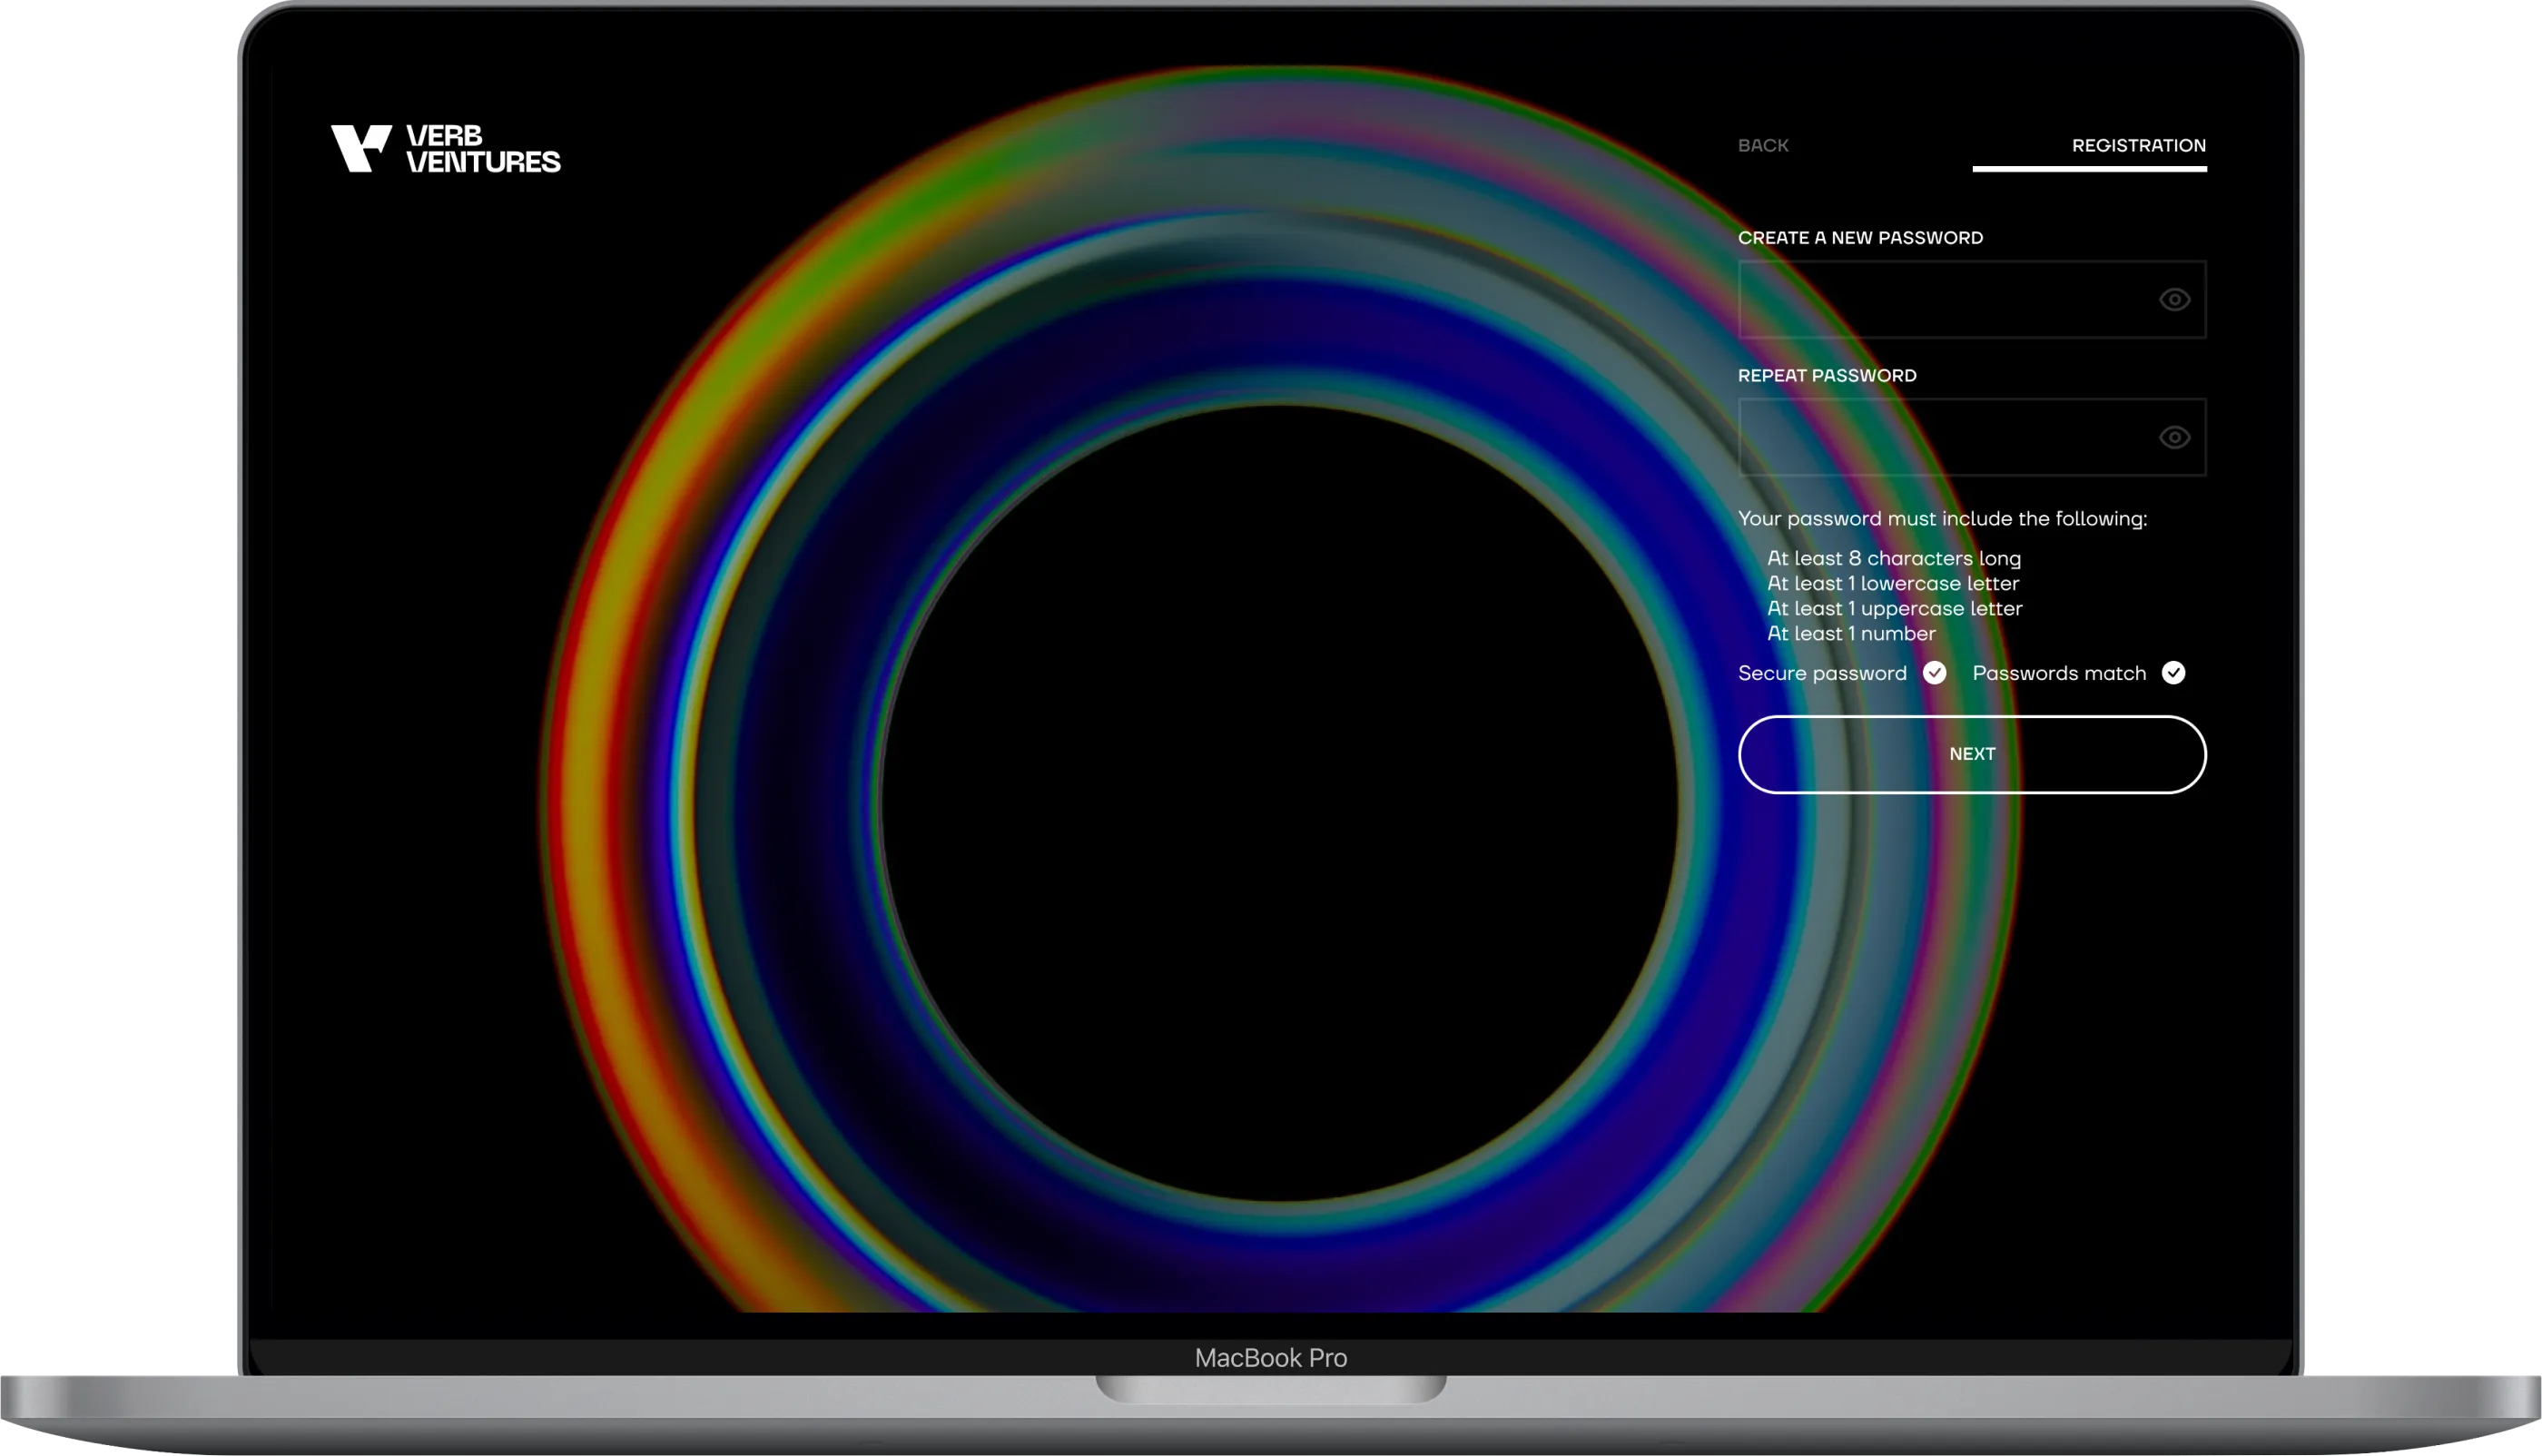The height and width of the screenshot is (1456, 2542).
Task: Click the Verb Ventures wordmark text
Action: coord(483,149)
